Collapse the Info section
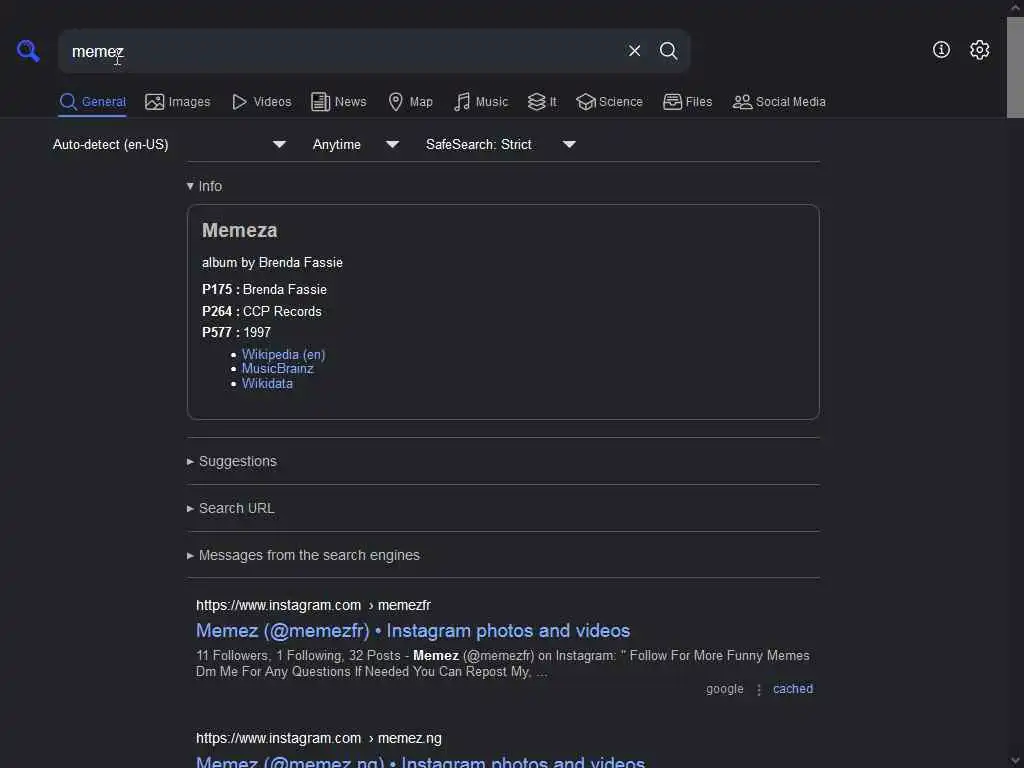1024x768 pixels. point(204,186)
